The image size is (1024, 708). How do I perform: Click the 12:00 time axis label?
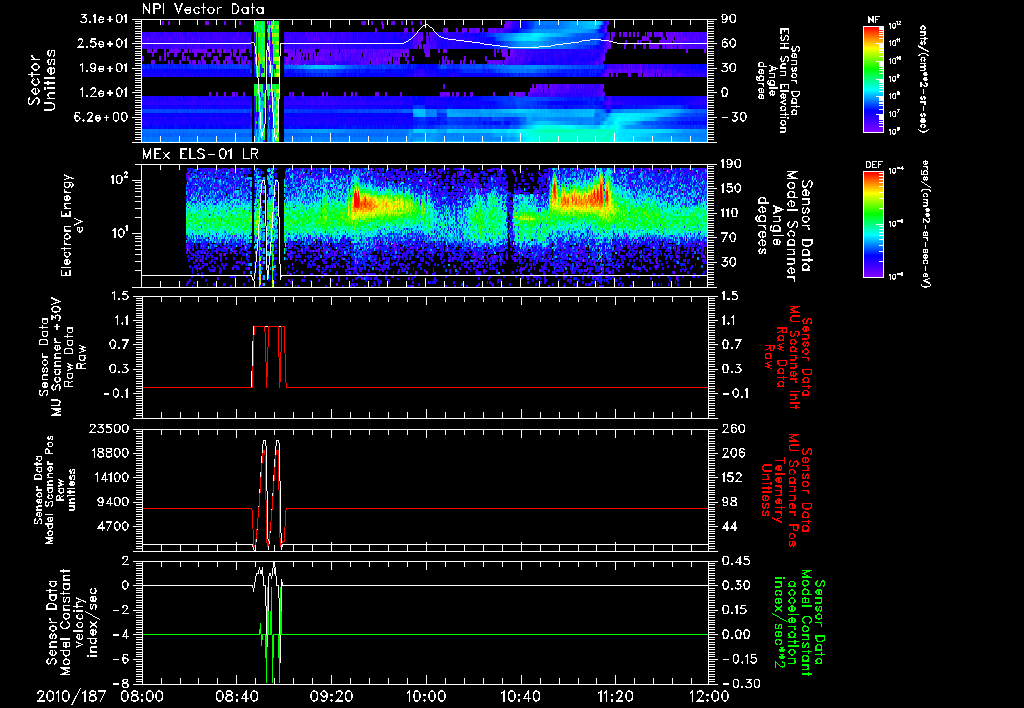(x=709, y=696)
